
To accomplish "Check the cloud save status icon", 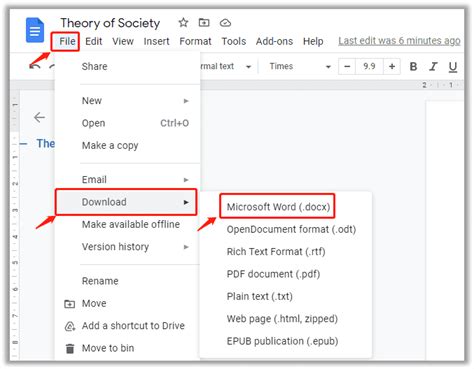I will (x=225, y=23).
